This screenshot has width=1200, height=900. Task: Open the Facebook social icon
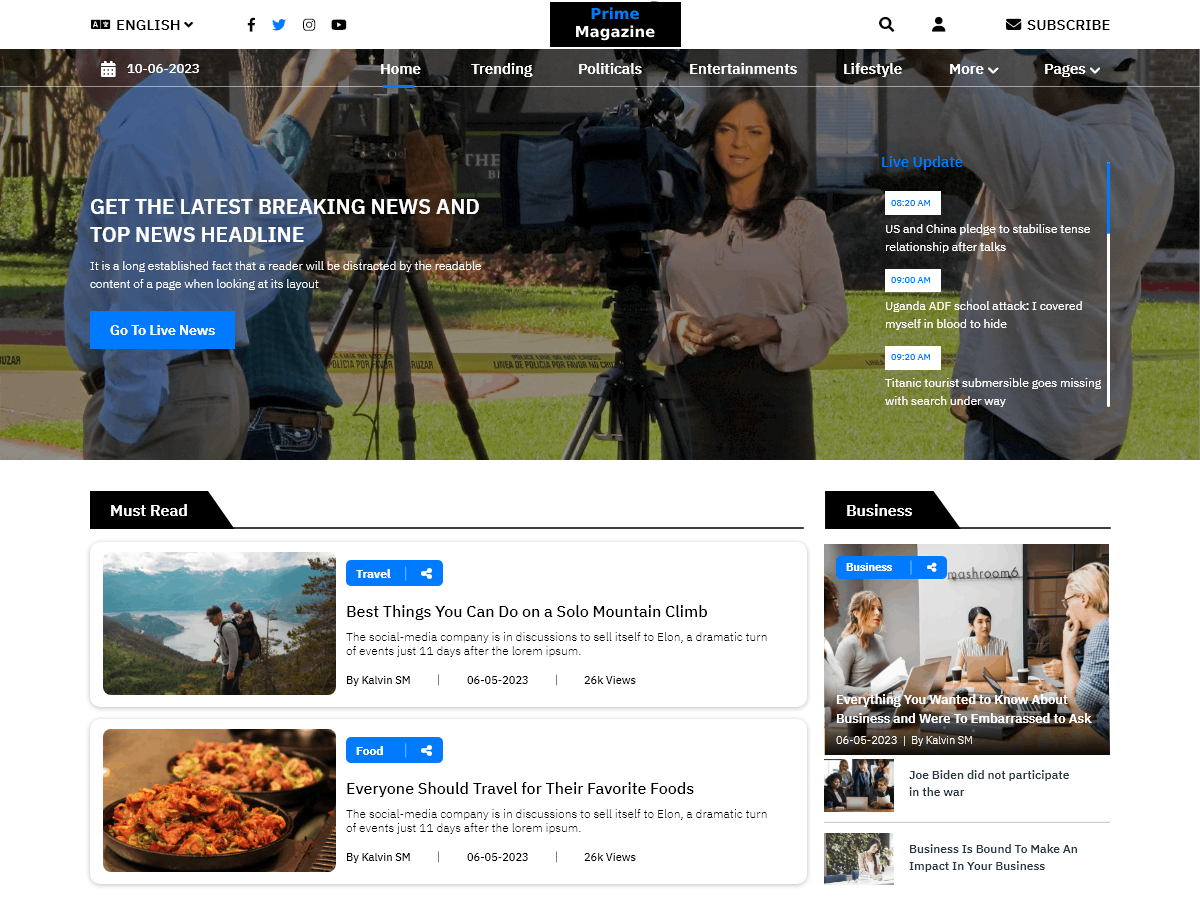(251, 25)
